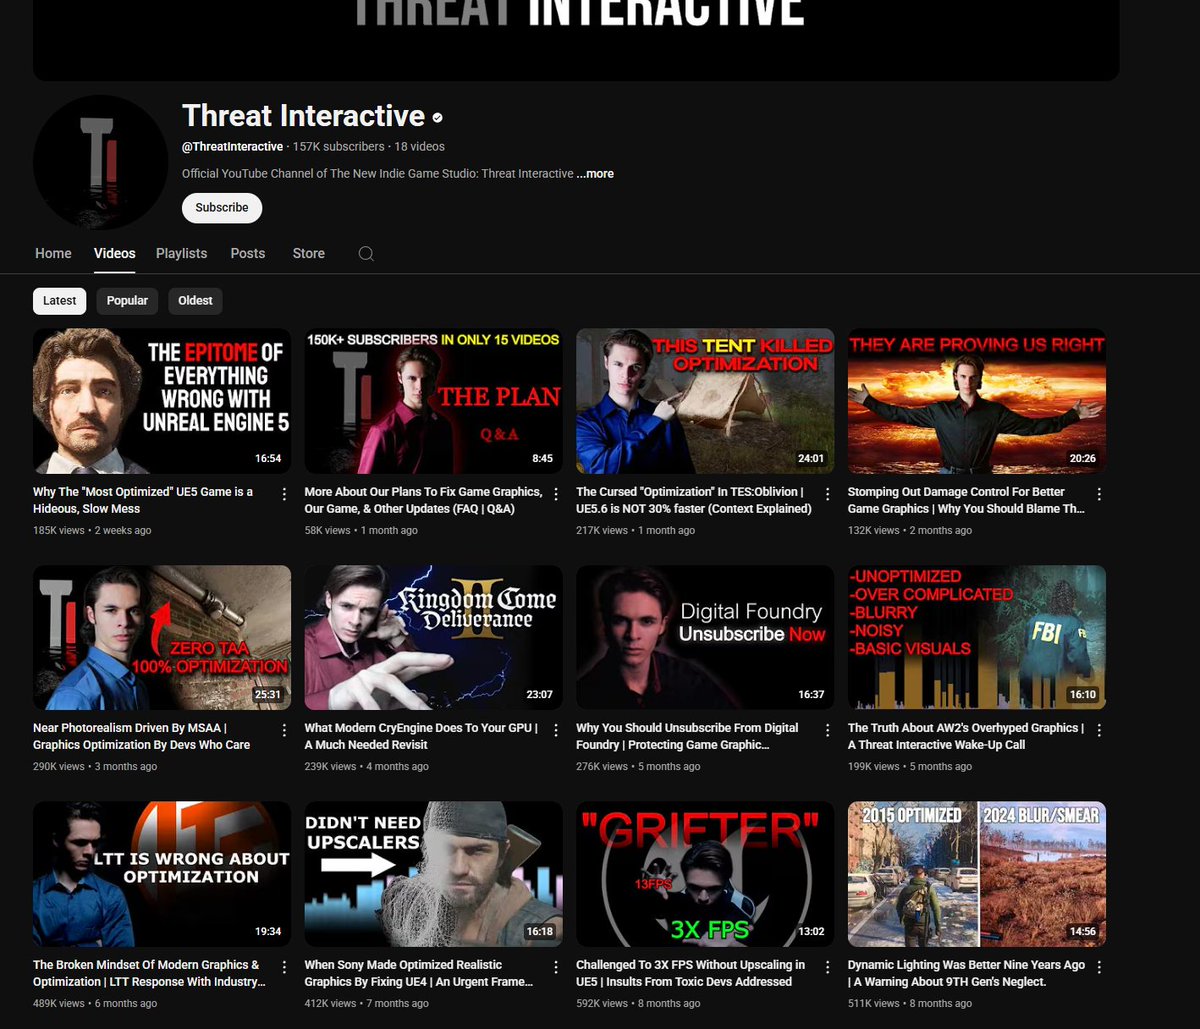
Task: Open Didn't Need Upscalers thumbnail
Action: (x=434, y=874)
